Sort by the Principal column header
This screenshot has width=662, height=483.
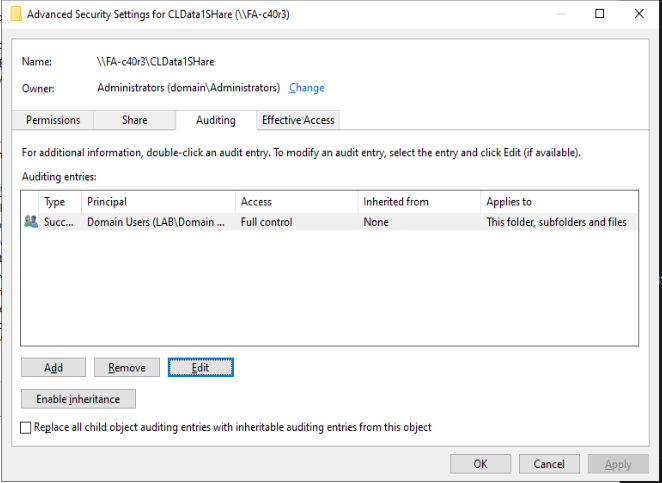point(158,202)
